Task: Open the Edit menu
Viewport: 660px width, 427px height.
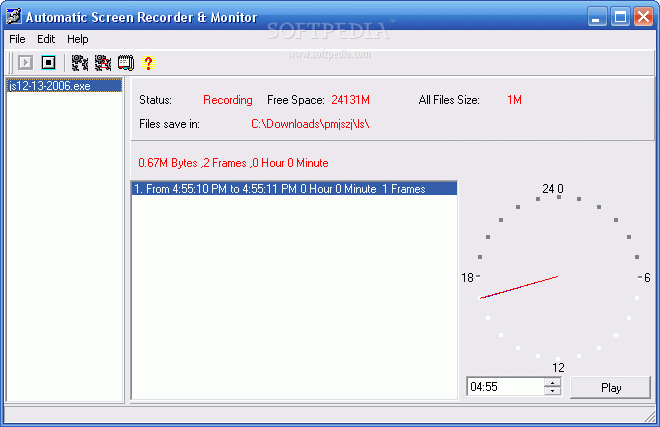Action: pyautogui.click(x=46, y=39)
